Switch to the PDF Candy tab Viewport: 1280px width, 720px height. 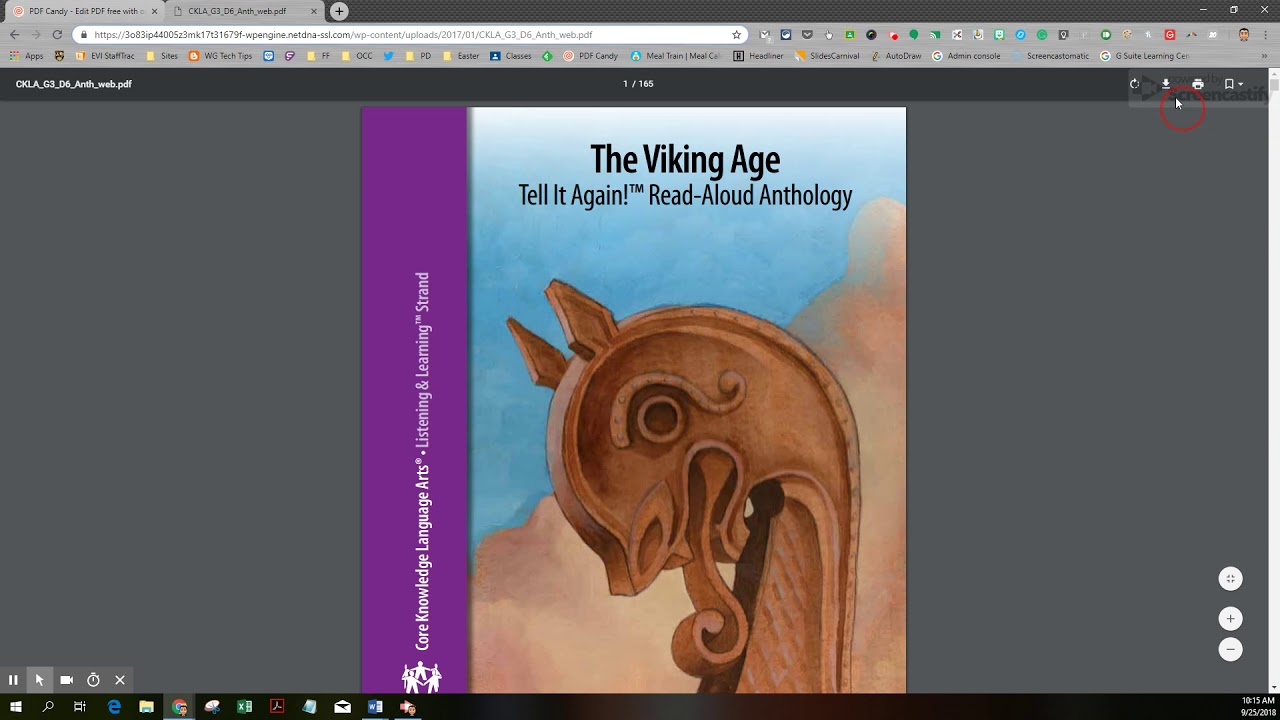85,11
